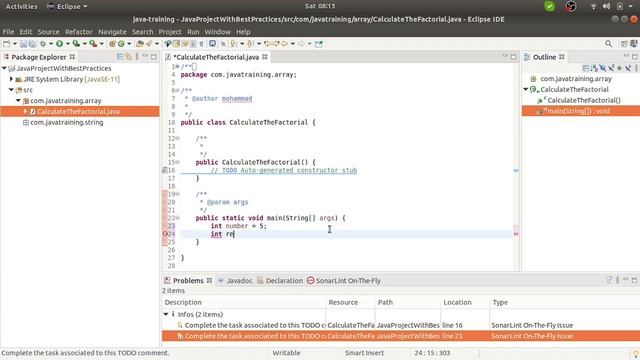The image size is (640, 360).
Task: Open the Run button dropdown arrow
Action: click(x=68, y=44)
